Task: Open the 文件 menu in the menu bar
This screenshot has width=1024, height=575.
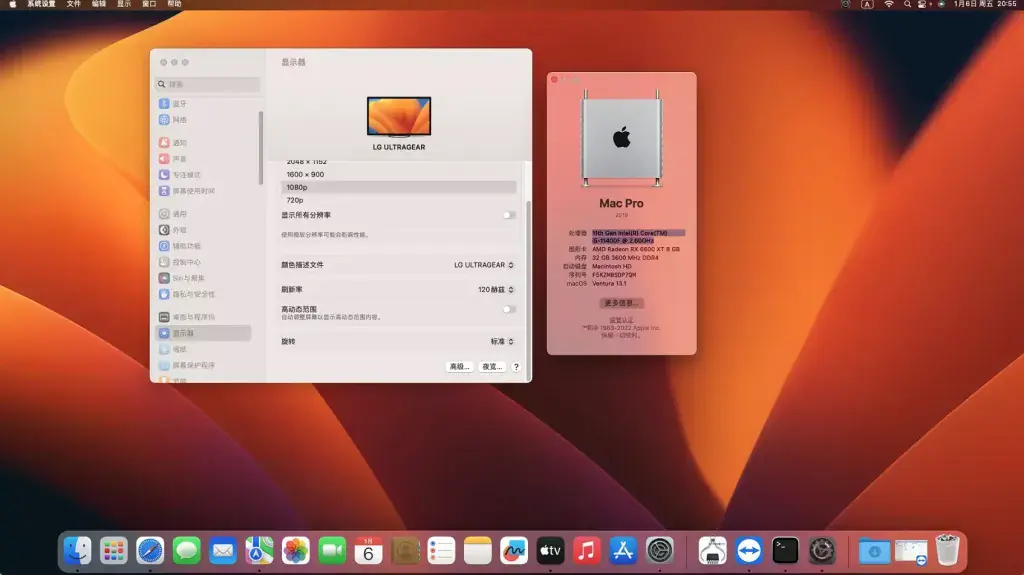Action: point(74,4)
